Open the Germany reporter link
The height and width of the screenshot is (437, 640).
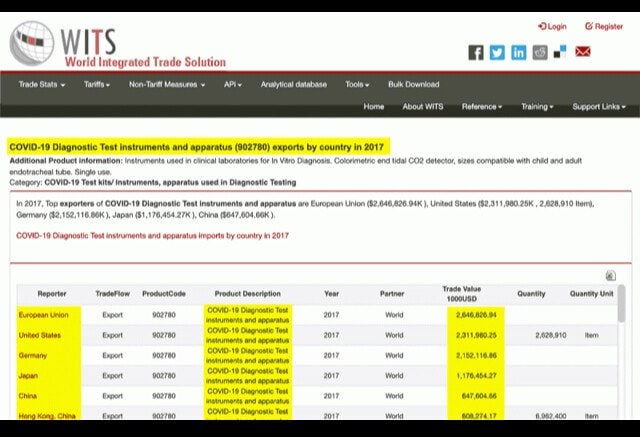tap(33, 355)
